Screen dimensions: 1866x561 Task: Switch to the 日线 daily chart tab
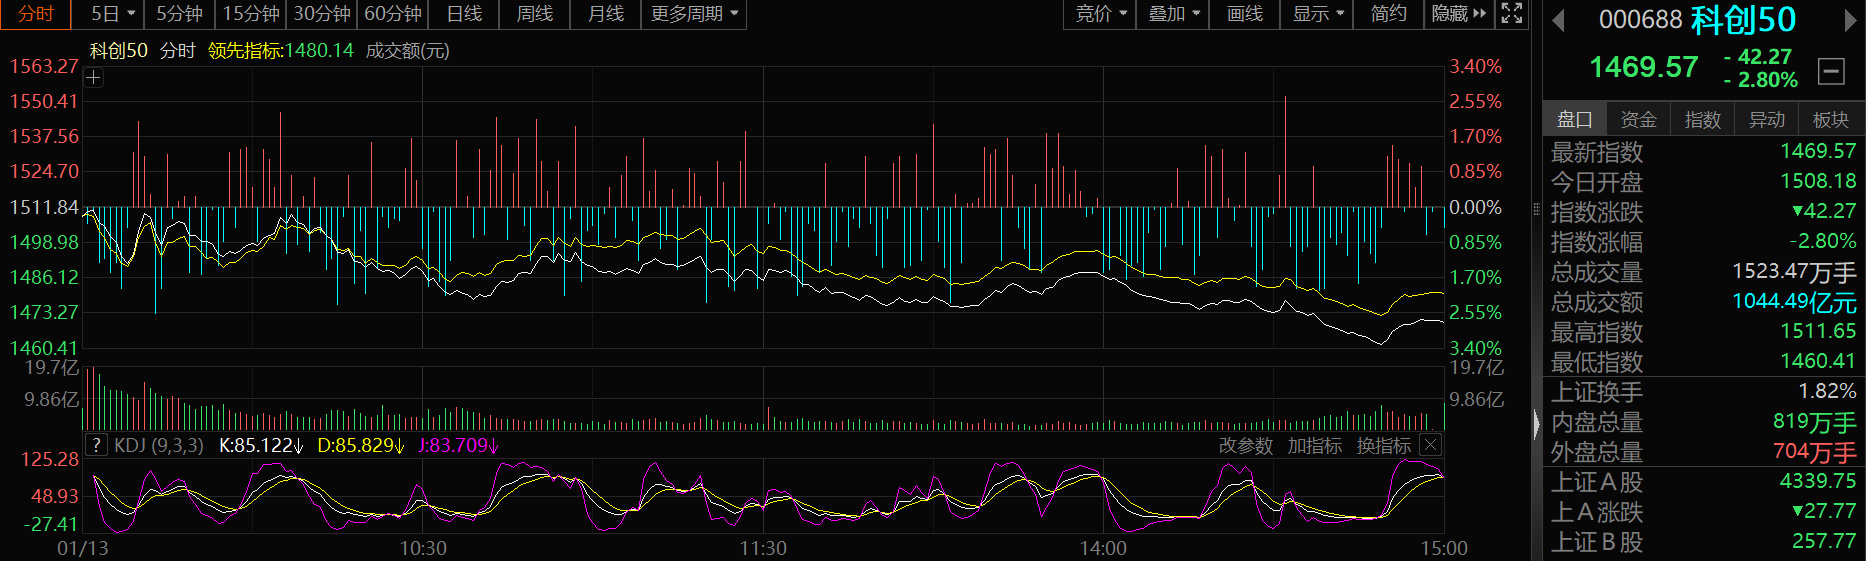tap(464, 14)
